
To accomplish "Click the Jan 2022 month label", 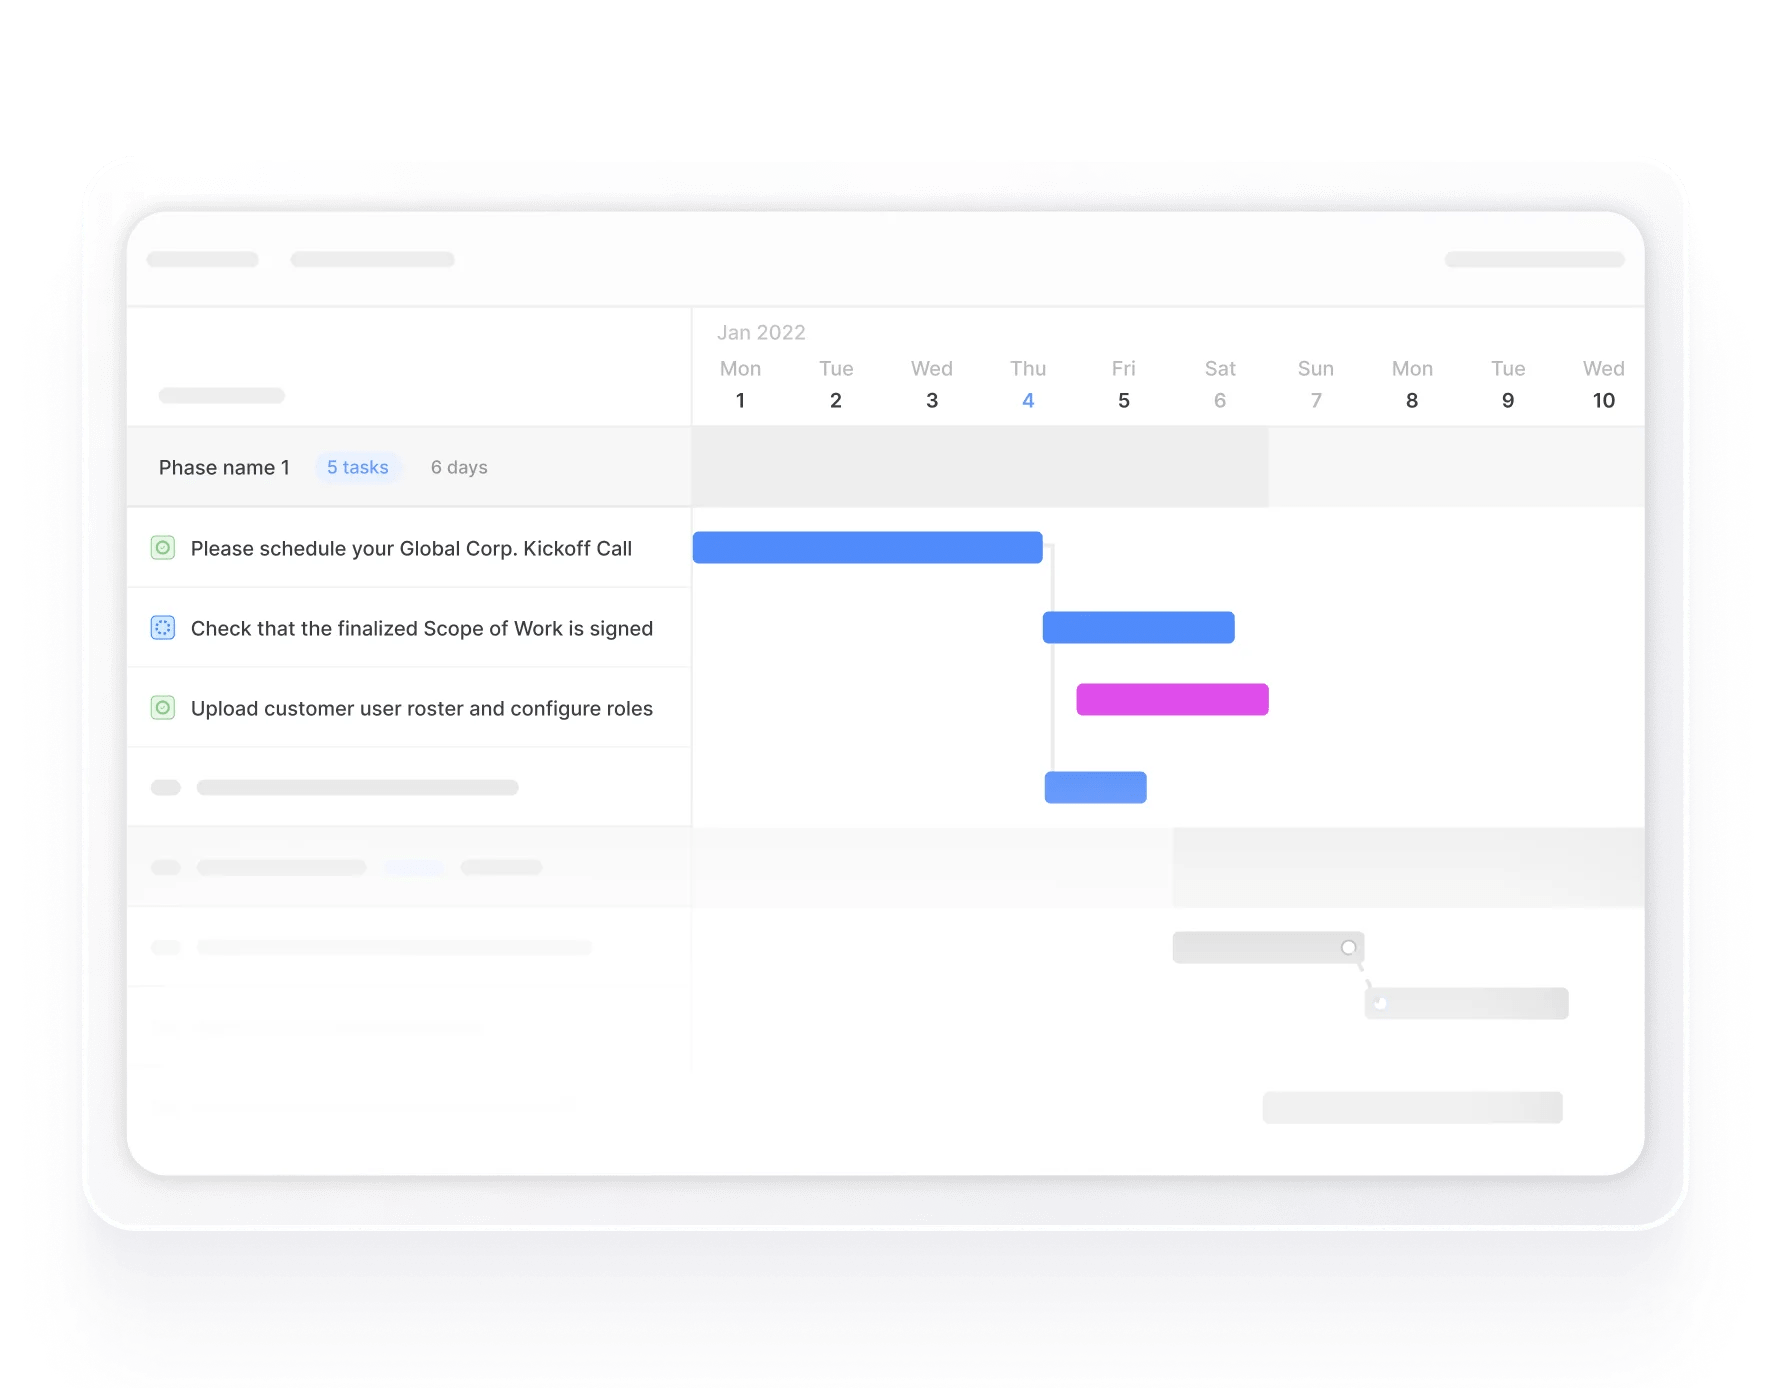I will [x=761, y=332].
